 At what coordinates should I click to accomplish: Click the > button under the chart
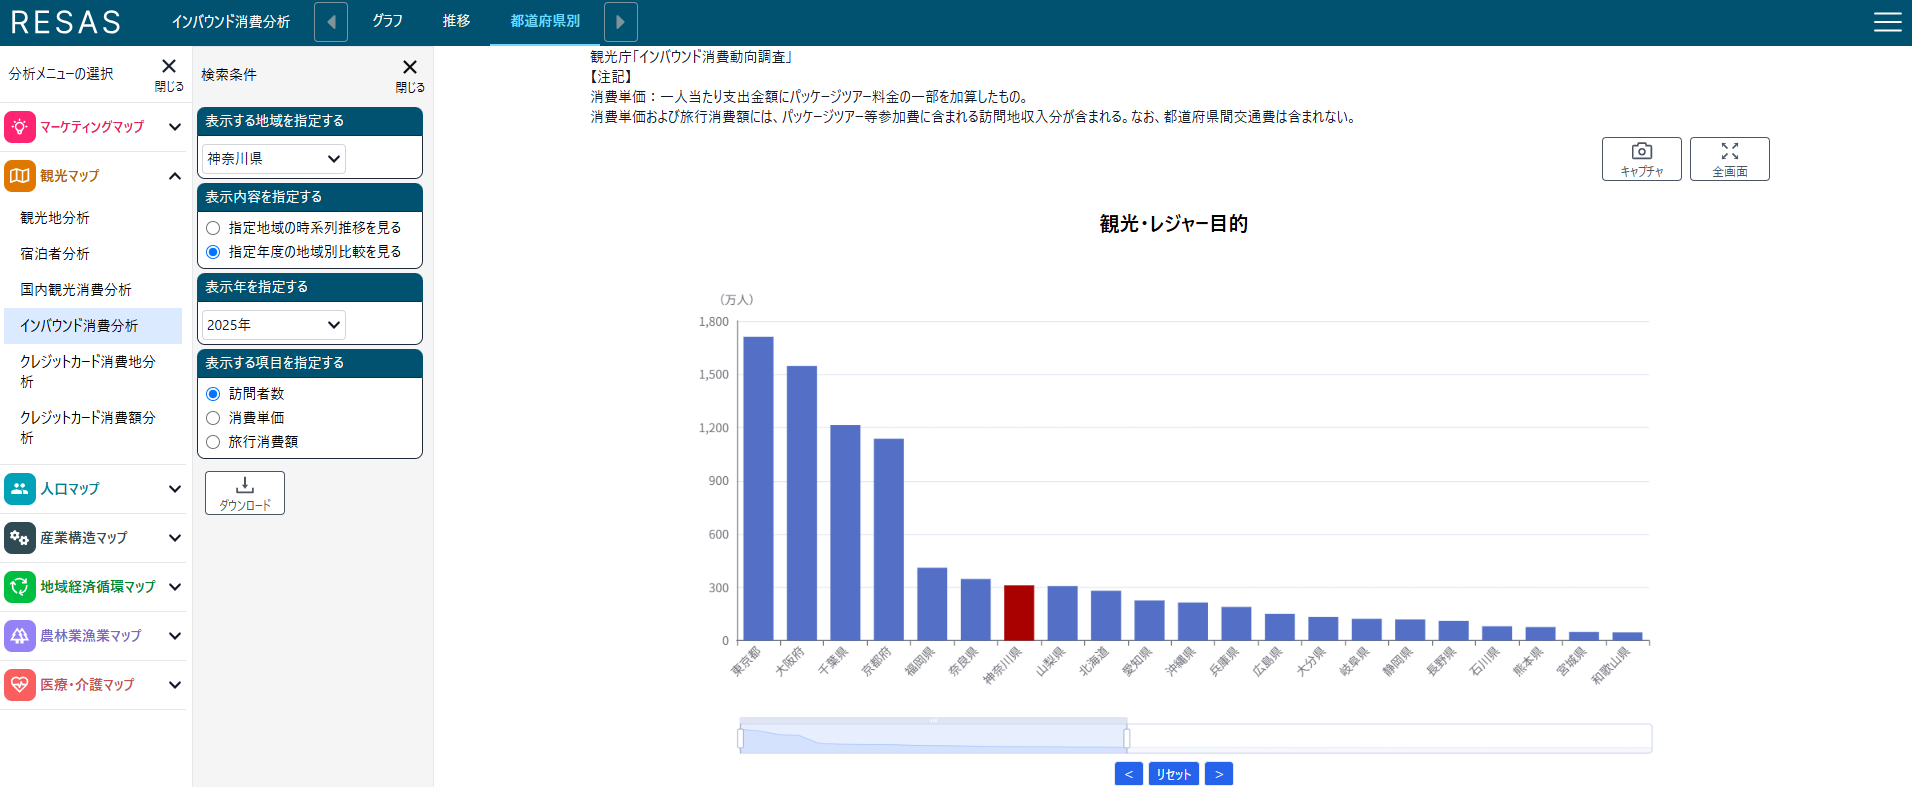pyautogui.click(x=1219, y=774)
